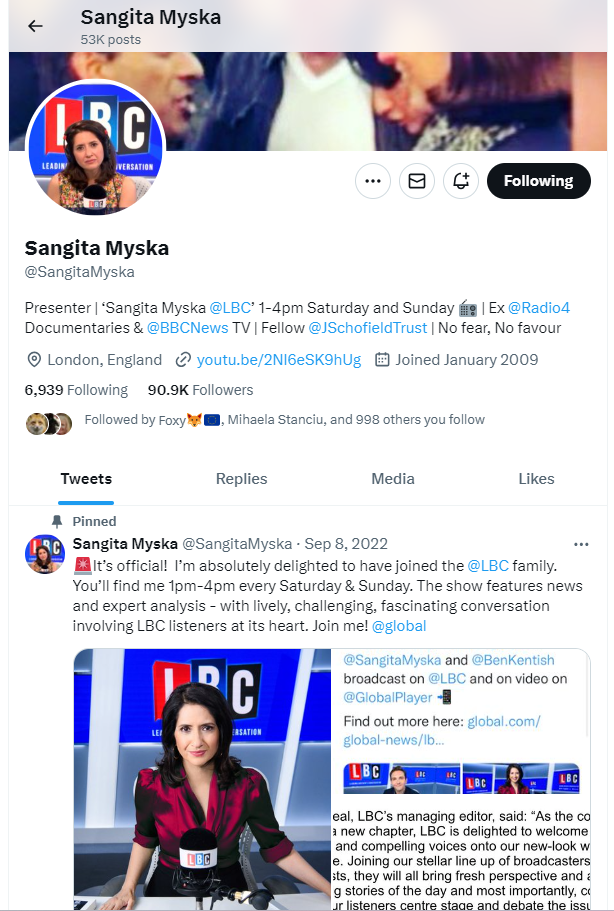Open the @BBCNews mention in bio
The width and height of the screenshot is (614, 911).
188,328
